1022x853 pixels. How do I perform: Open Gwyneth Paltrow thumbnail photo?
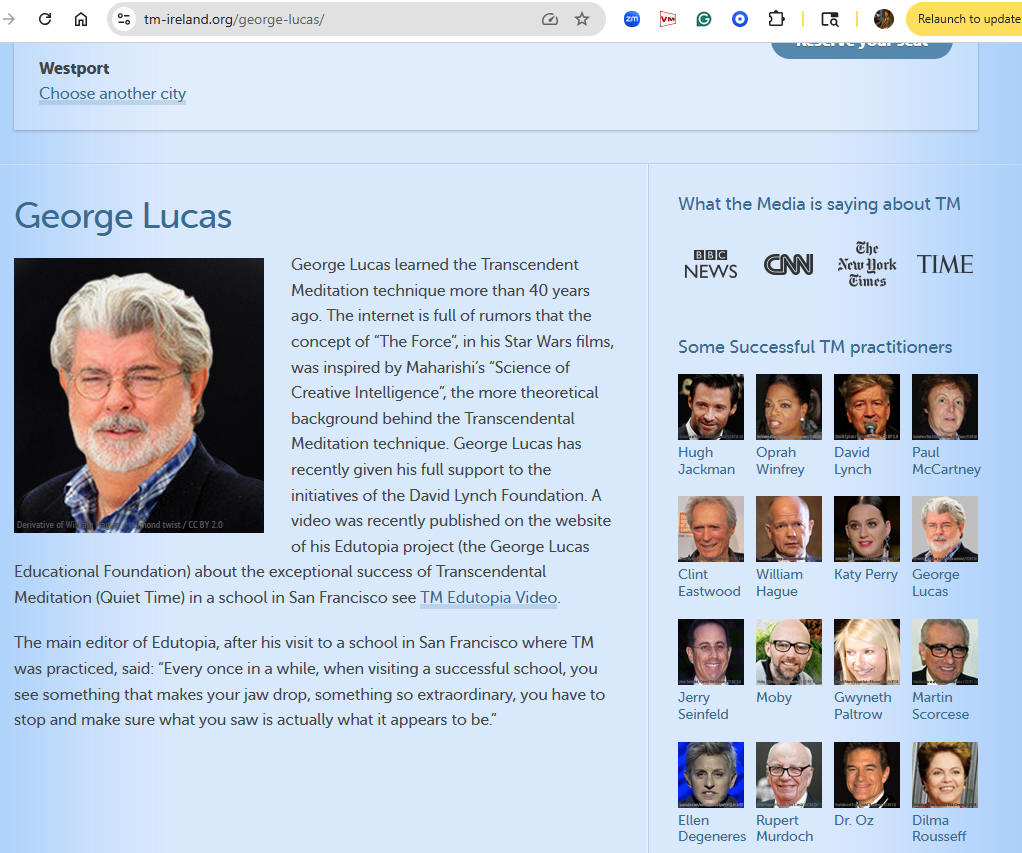pyautogui.click(x=867, y=652)
